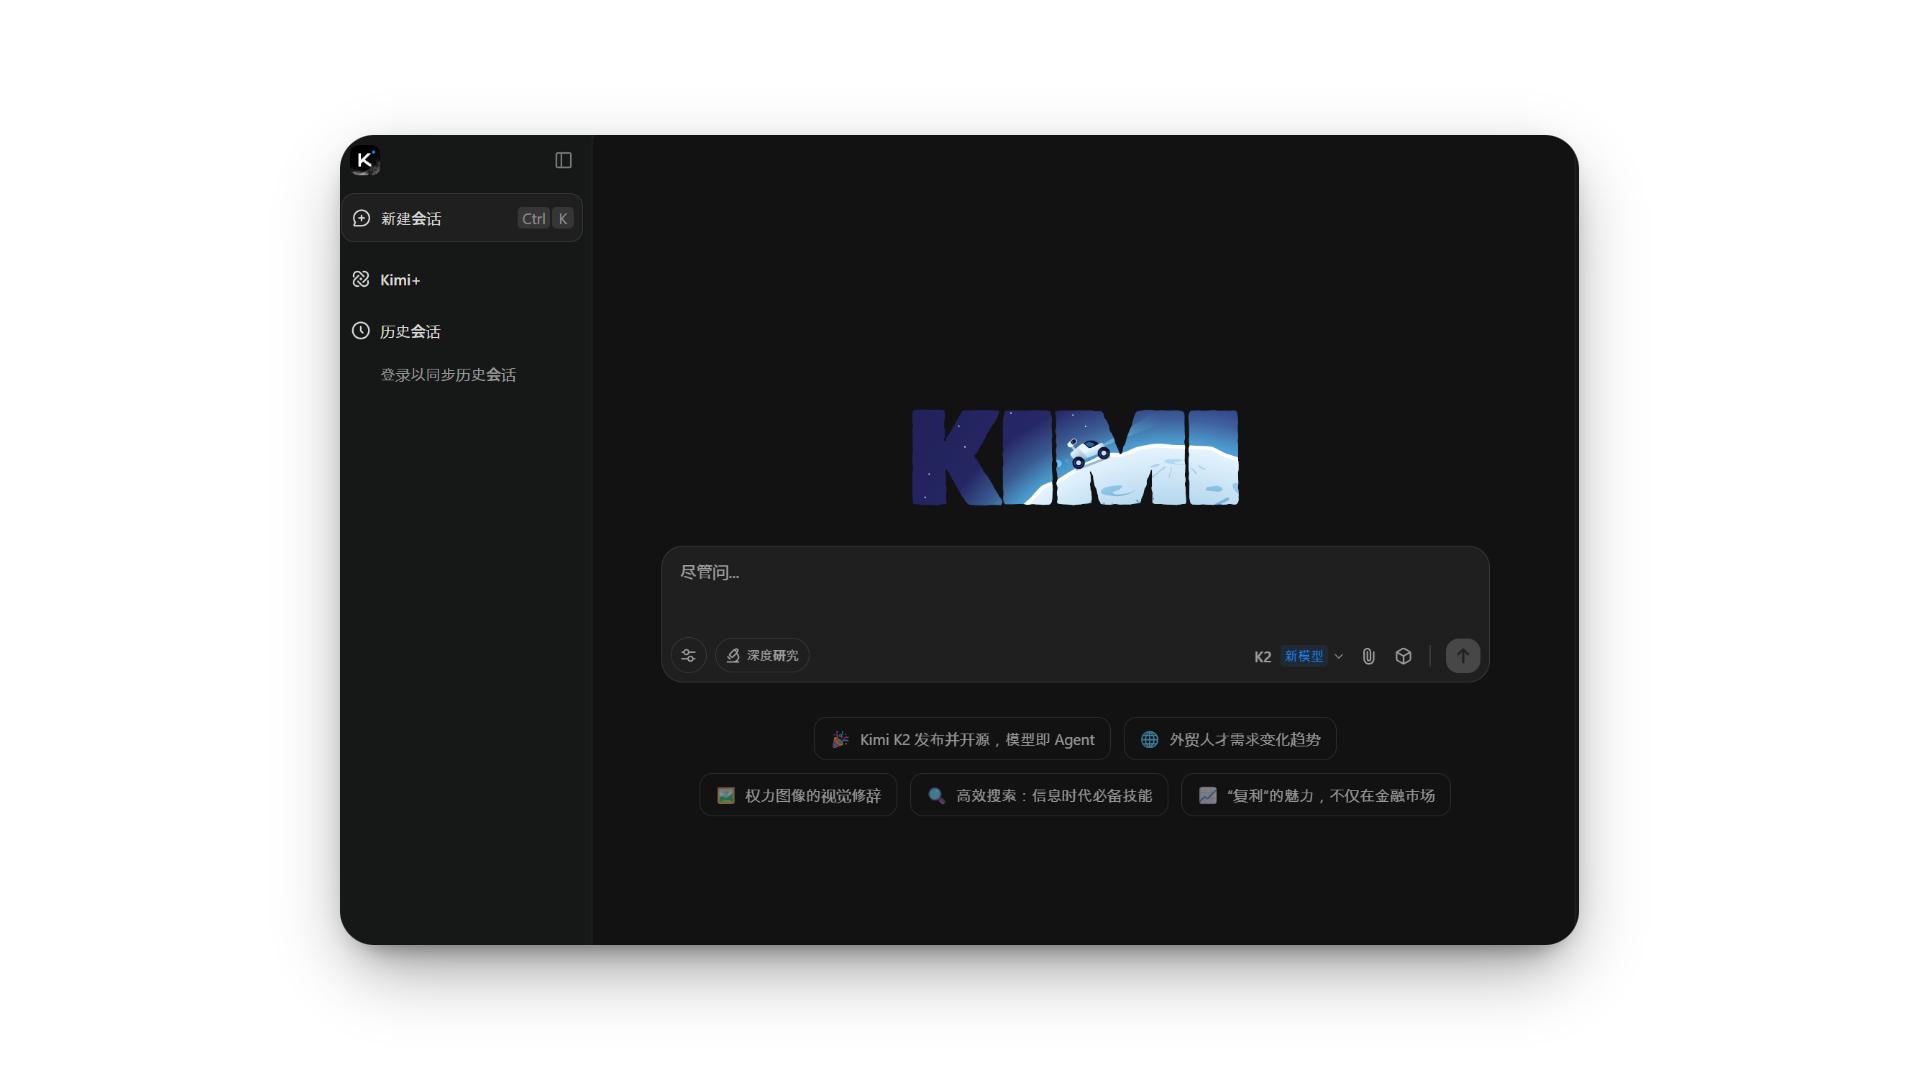Select suggestion 外贸人才需求变化趋势

coord(1230,739)
